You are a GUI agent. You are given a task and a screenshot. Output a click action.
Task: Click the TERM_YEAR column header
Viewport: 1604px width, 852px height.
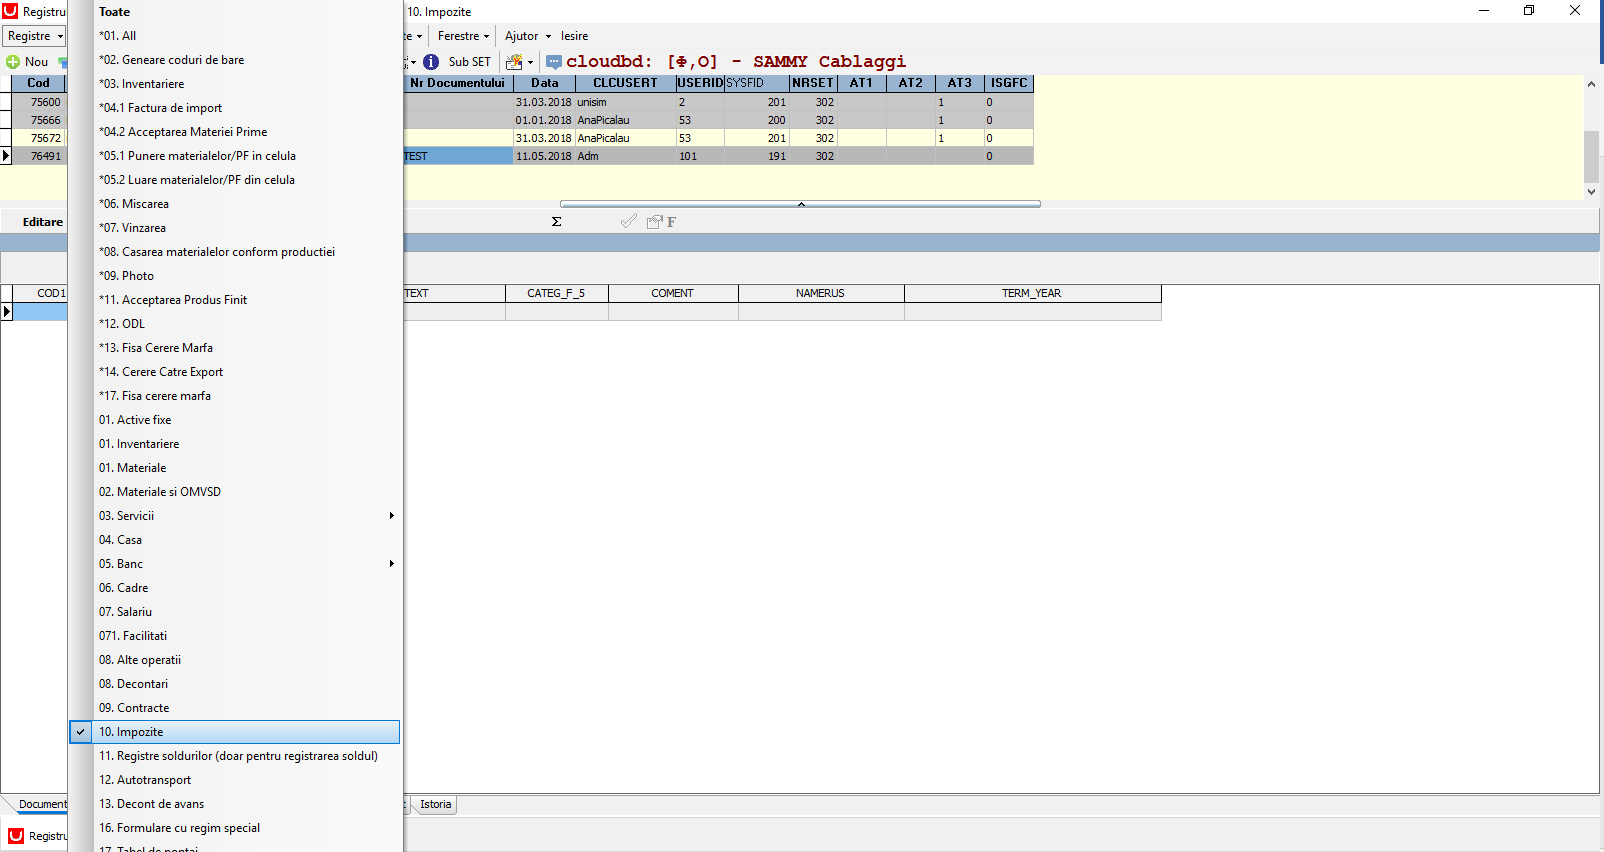[x=1032, y=293]
